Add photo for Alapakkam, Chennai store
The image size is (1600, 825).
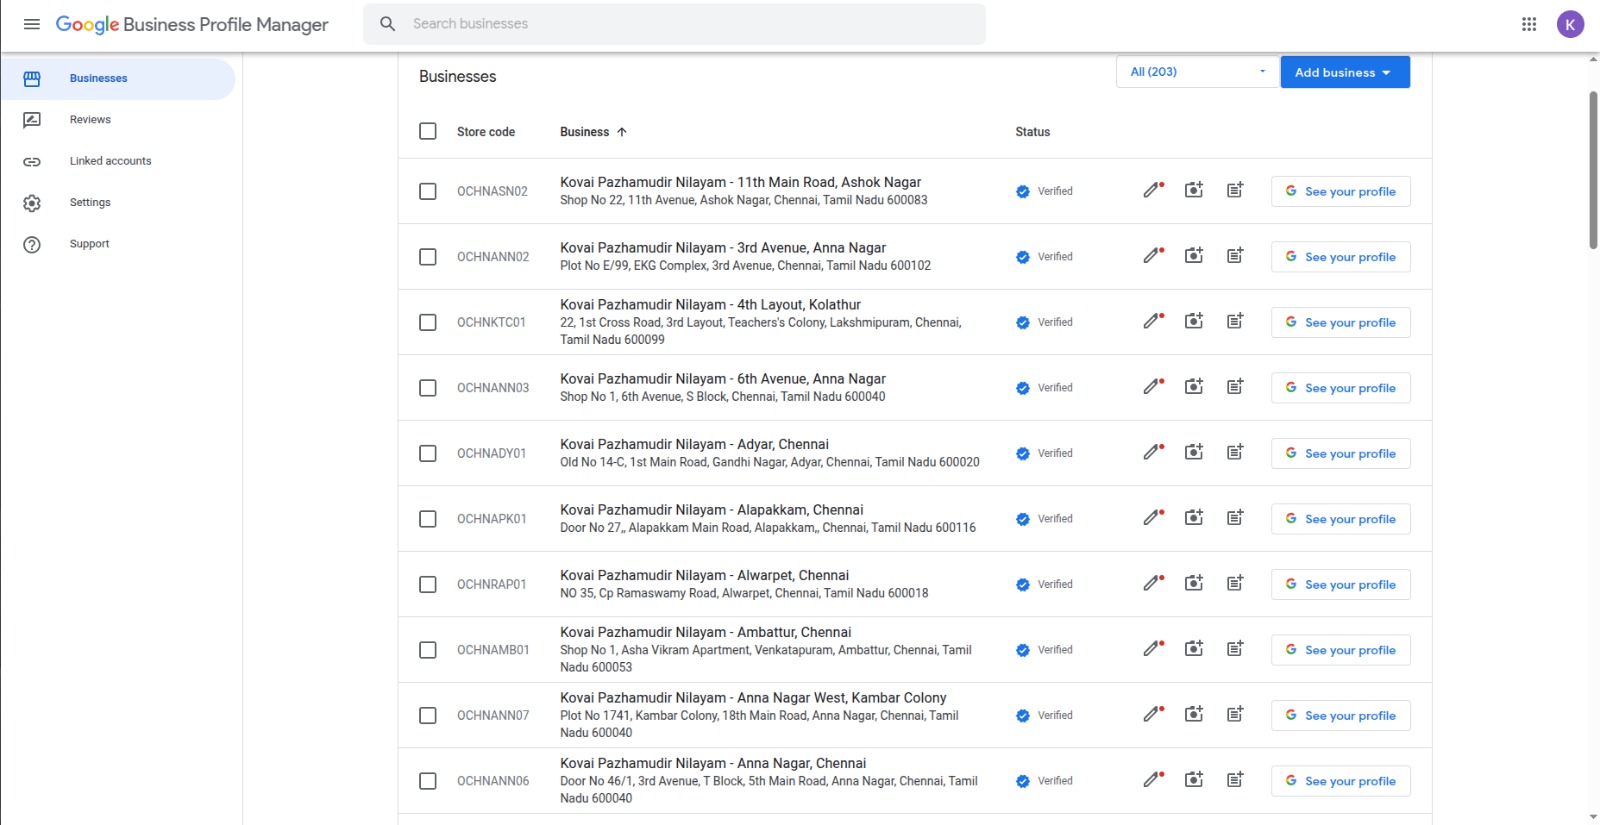point(1194,518)
